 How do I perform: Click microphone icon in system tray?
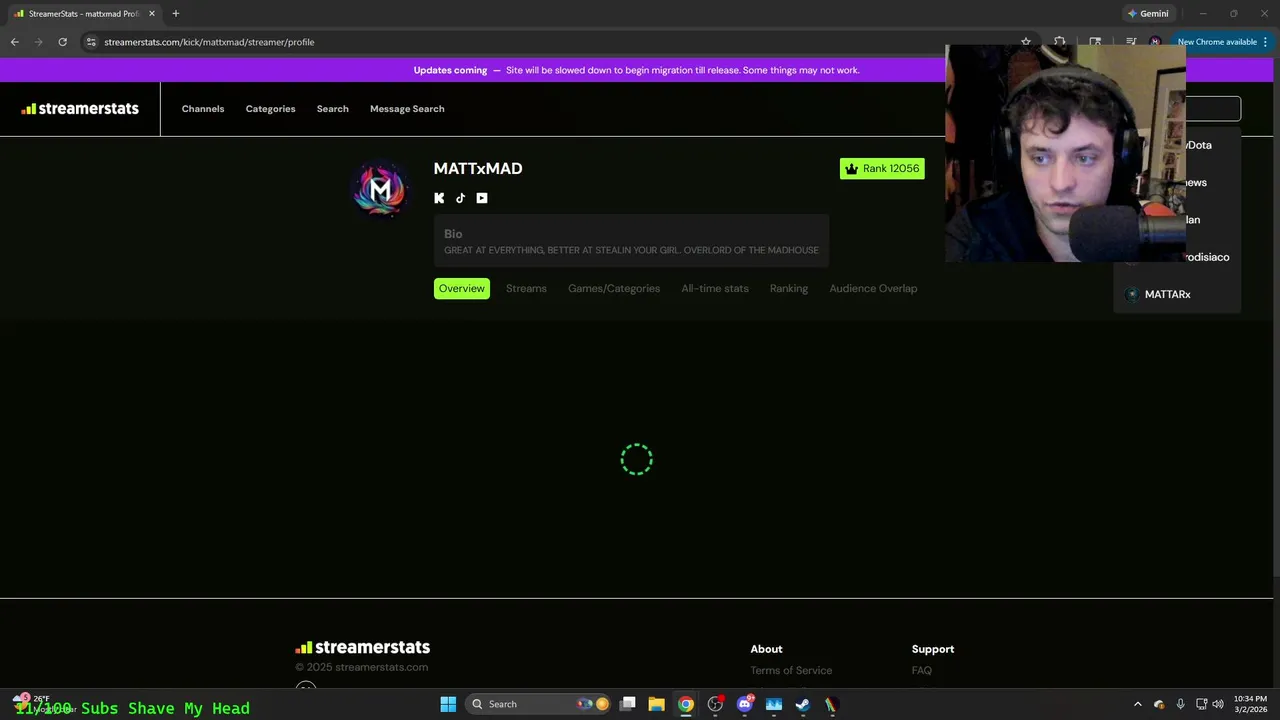click(1181, 704)
